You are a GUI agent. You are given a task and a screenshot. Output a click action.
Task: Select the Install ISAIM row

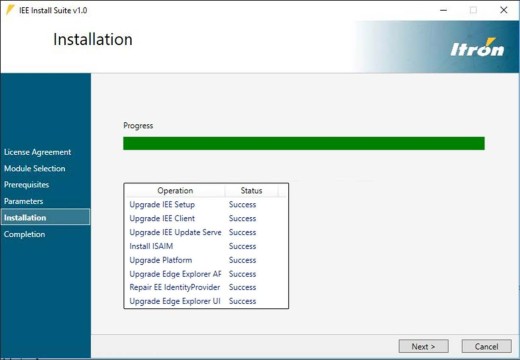pos(206,246)
